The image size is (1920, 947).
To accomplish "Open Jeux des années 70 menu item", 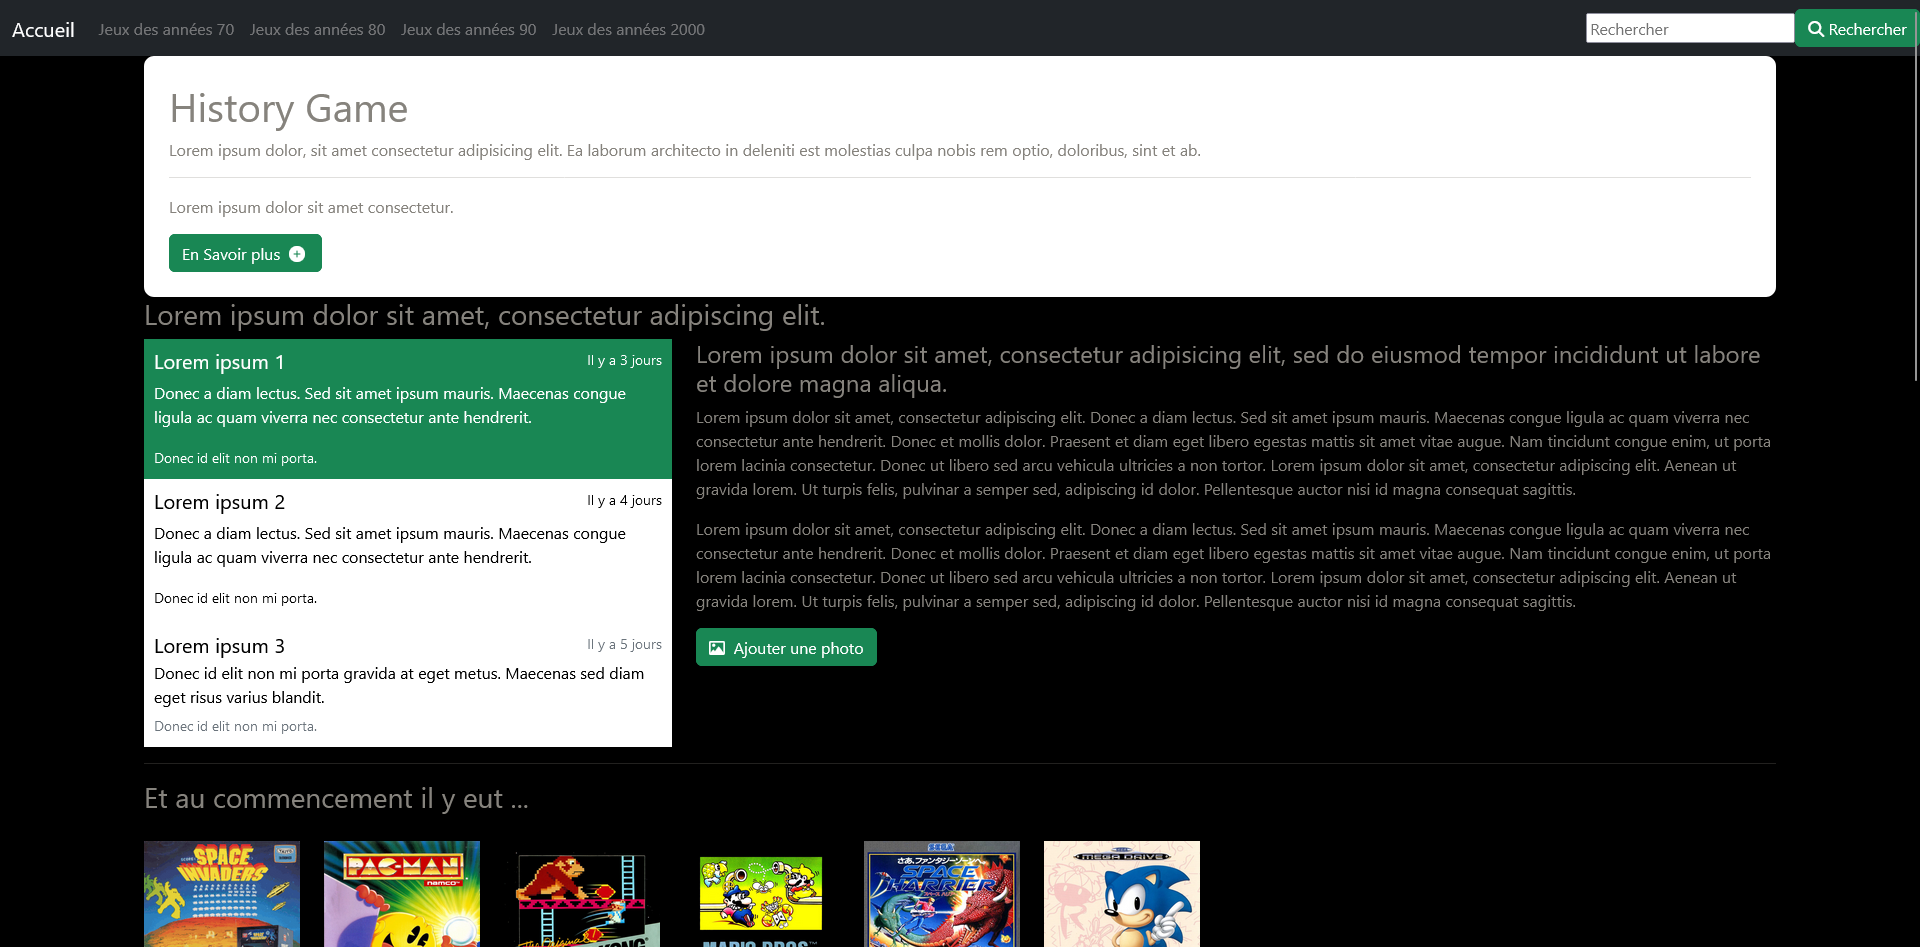I will point(166,30).
